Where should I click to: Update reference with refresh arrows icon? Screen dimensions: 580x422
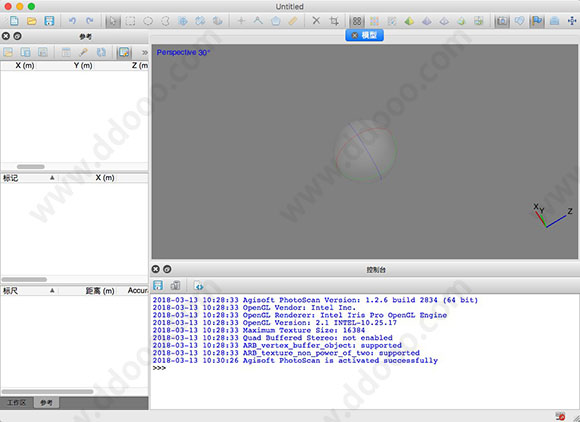pyautogui.click(x=101, y=52)
